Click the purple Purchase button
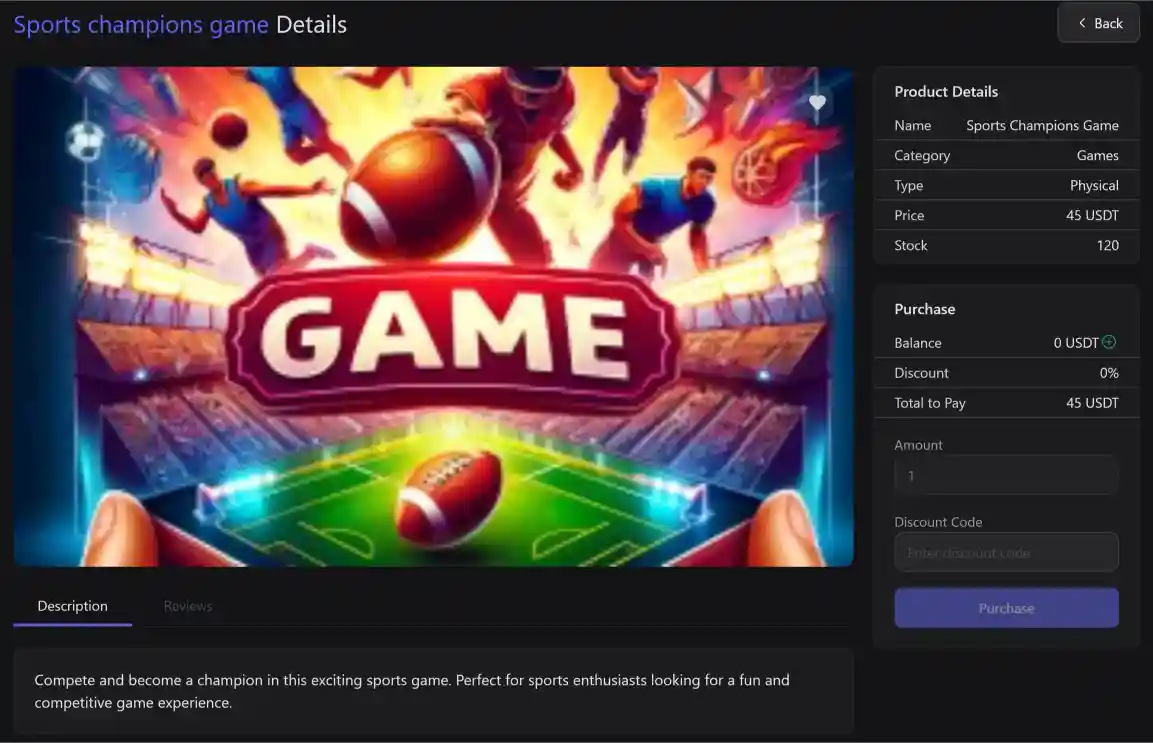1153x743 pixels. point(1006,608)
